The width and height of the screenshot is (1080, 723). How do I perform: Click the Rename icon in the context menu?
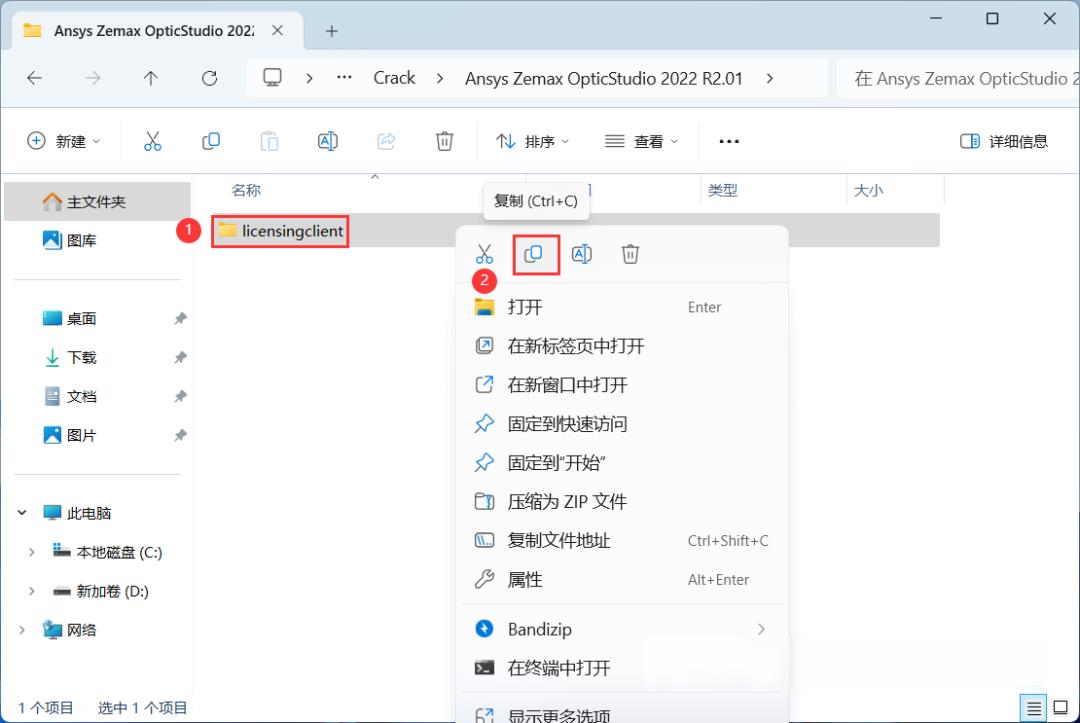point(582,254)
